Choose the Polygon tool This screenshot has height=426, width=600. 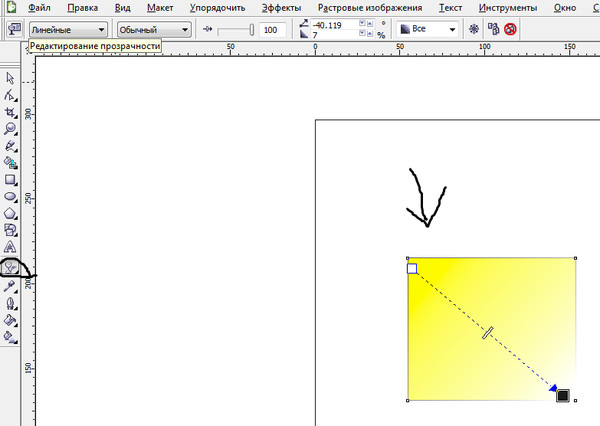point(10,214)
